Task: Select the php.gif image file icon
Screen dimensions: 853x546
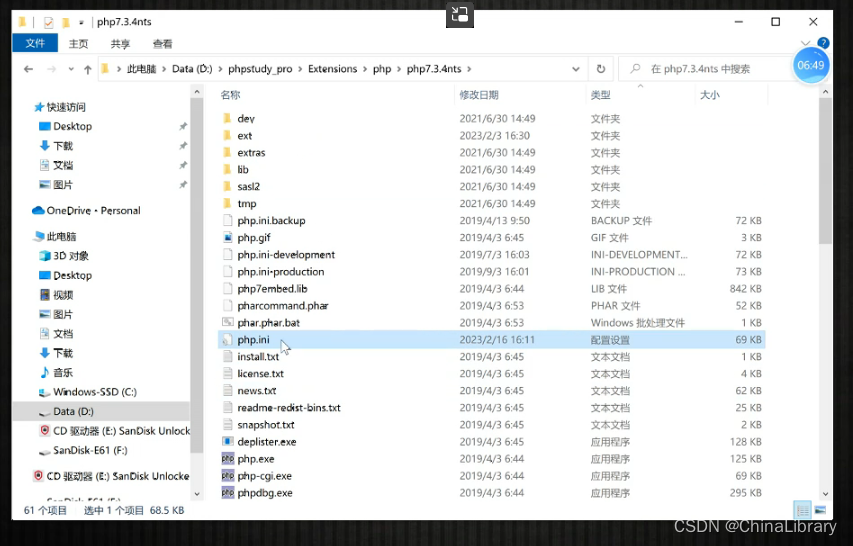Action: tap(227, 238)
